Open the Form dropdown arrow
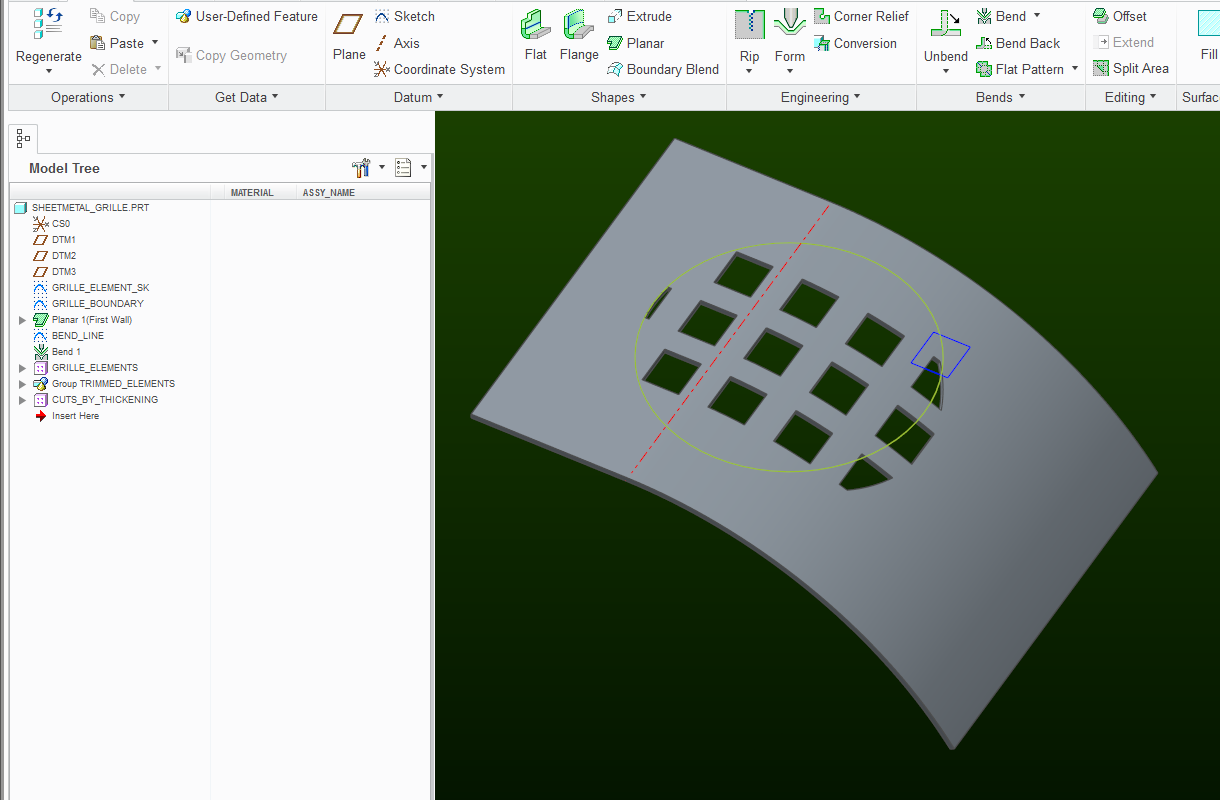This screenshot has height=800, width=1220. click(x=790, y=71)
